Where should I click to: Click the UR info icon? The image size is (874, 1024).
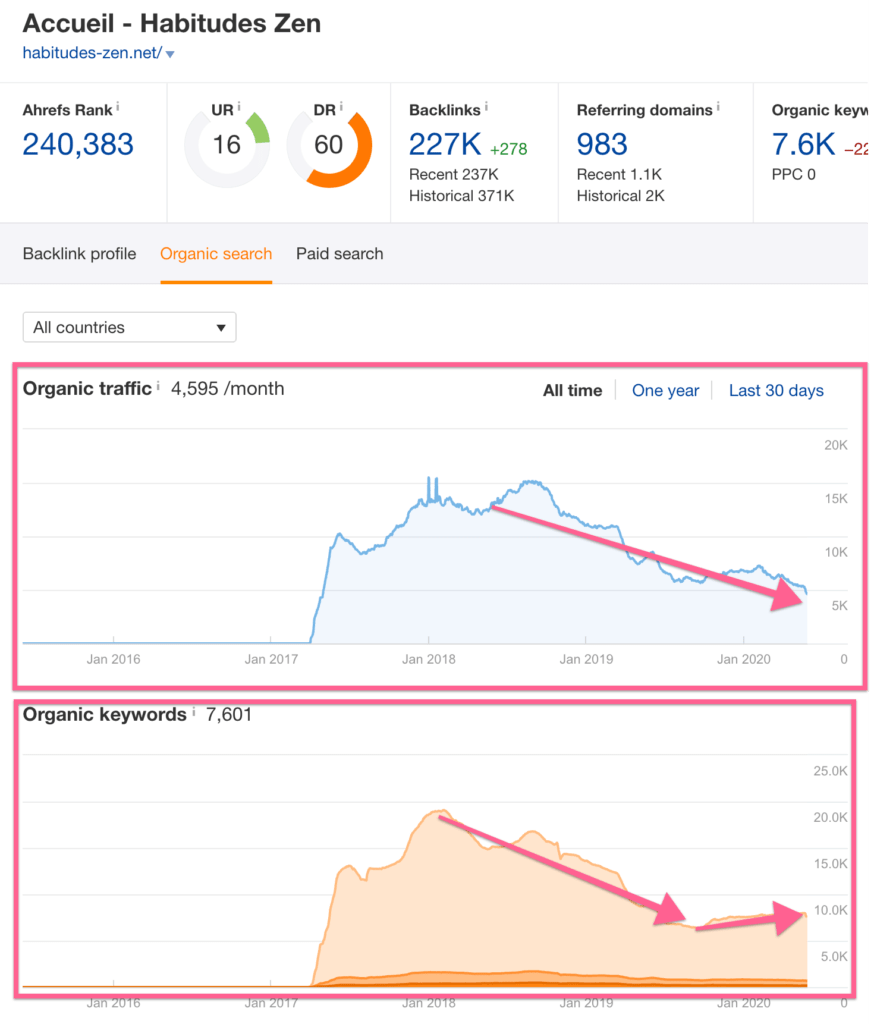(238, 106)
